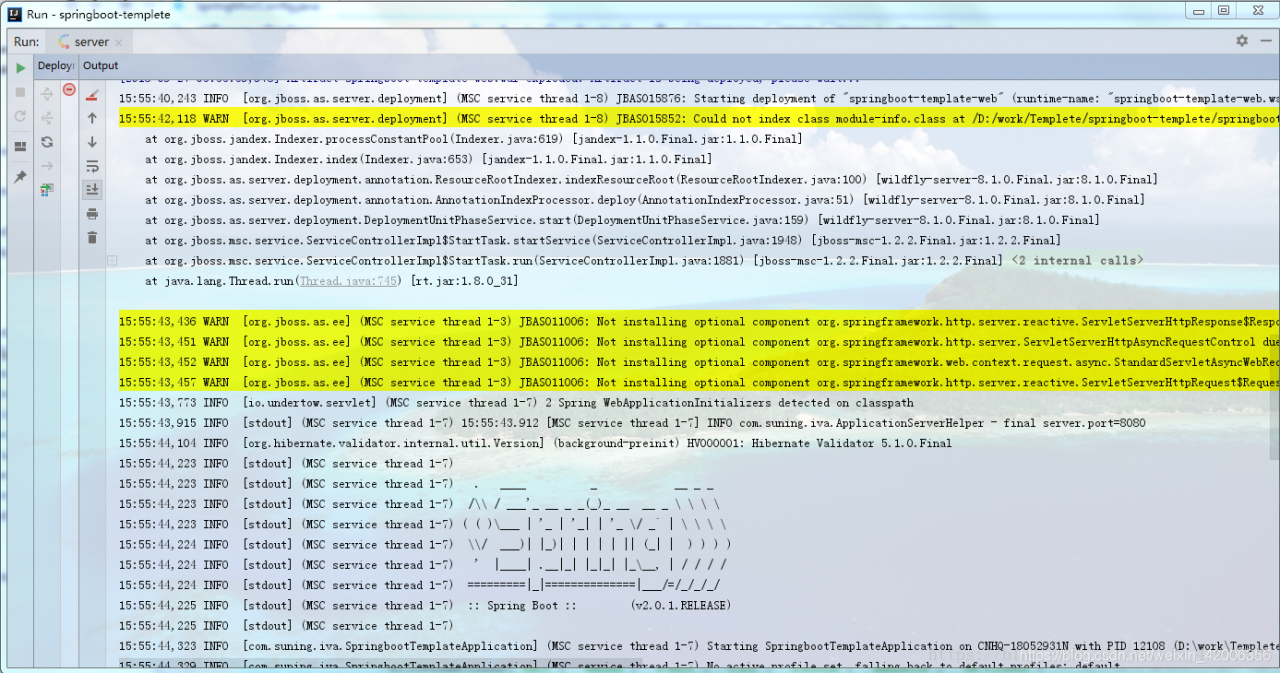The image size is (1280, 673).
Task: Toggle scroll to end of output
Action: 92,189
